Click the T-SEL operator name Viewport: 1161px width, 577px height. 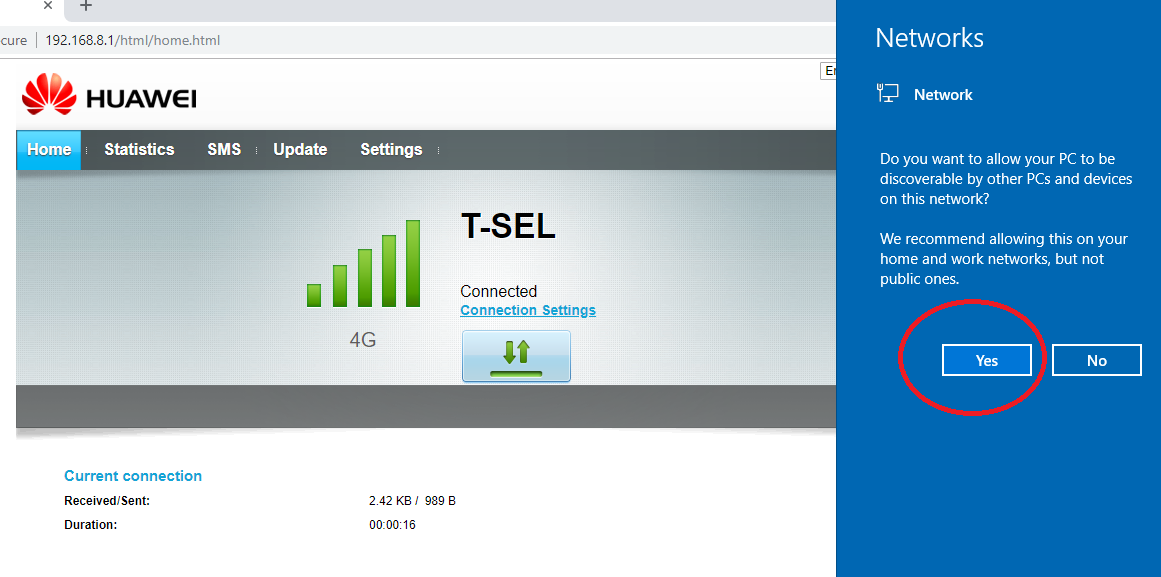pyautogui.click(x=508, y=226)
